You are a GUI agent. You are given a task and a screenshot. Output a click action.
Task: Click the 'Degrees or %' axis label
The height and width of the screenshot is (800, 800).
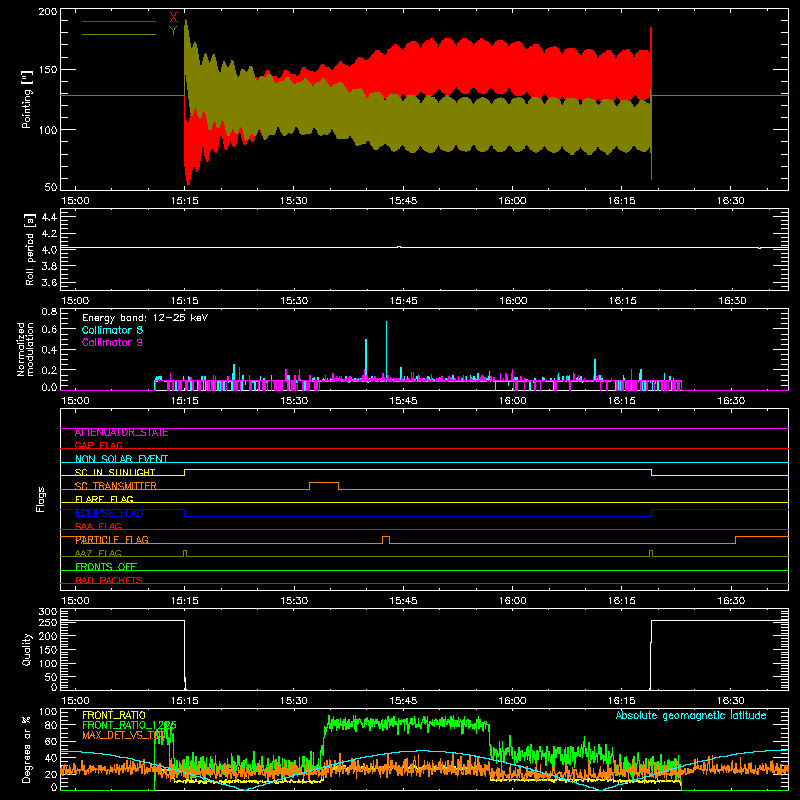point(26,749)
